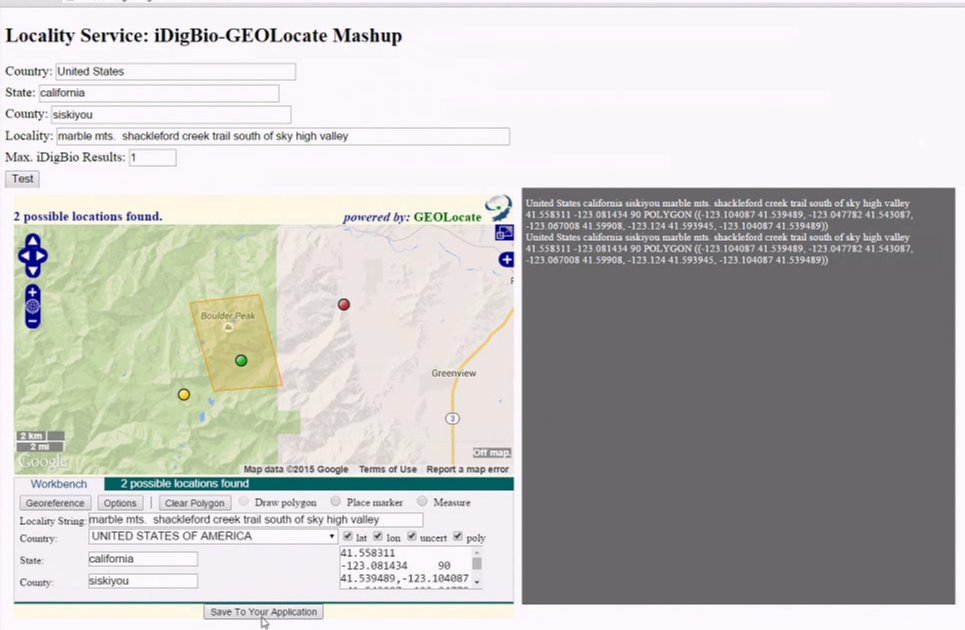Pan the map up with arrow control
This screenshot has width=965, height=630.
pos(33,242)
